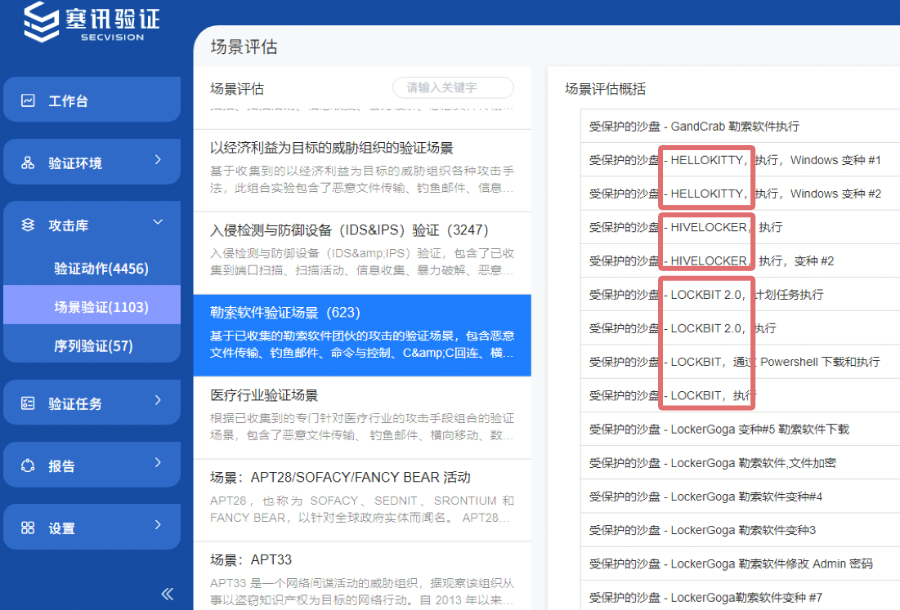The image size is (900, 610).
Task: Click LockerGoga 变种#5 勒索软件下载 row
Action: pyautogui.click(x=740, y=429)
